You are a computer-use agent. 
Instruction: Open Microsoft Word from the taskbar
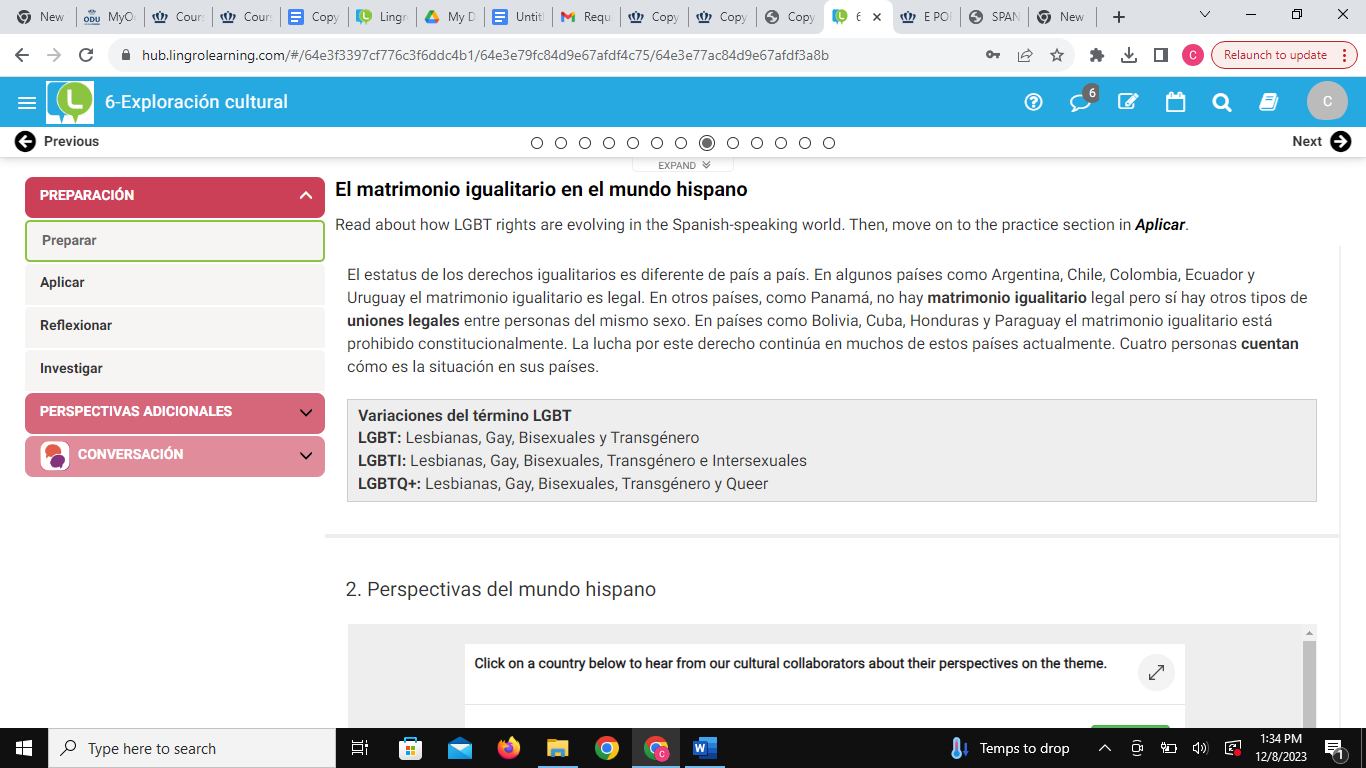tap(705, 748)
